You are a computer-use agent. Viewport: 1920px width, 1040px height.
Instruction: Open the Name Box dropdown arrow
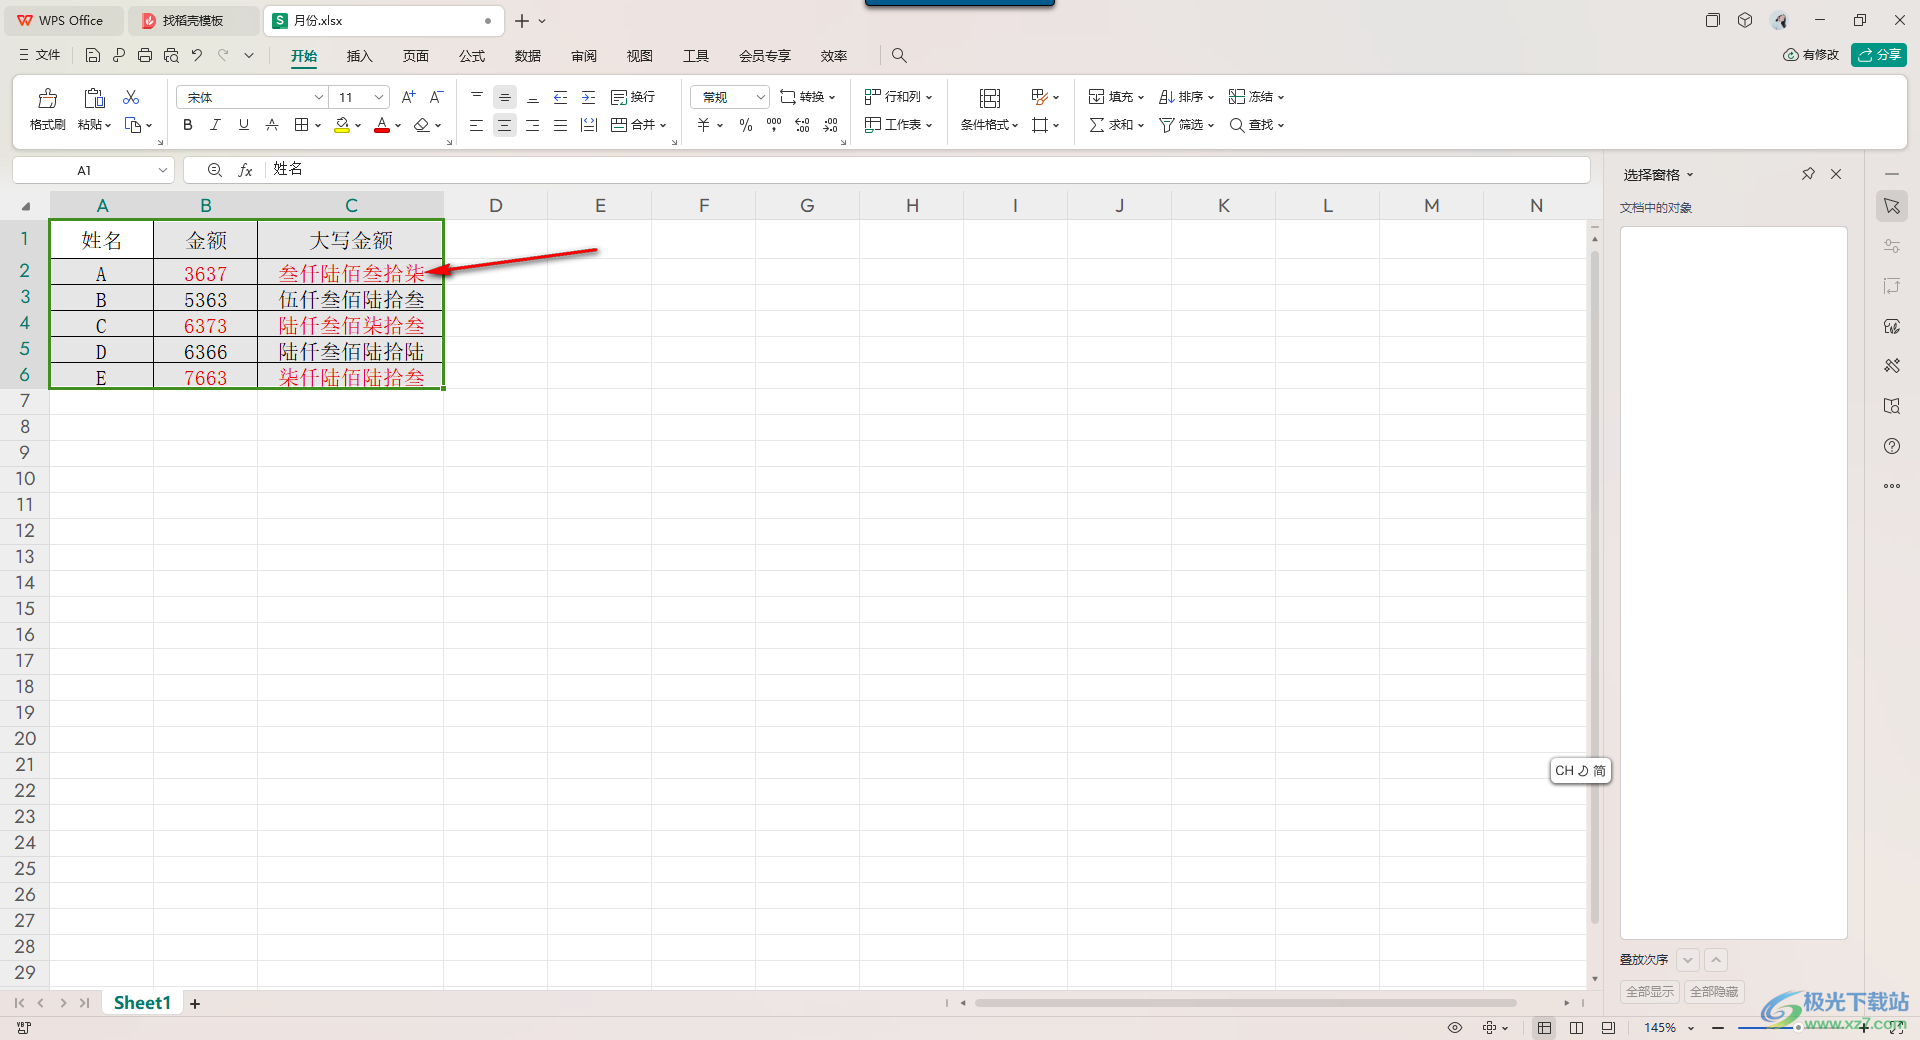[163, 170]
